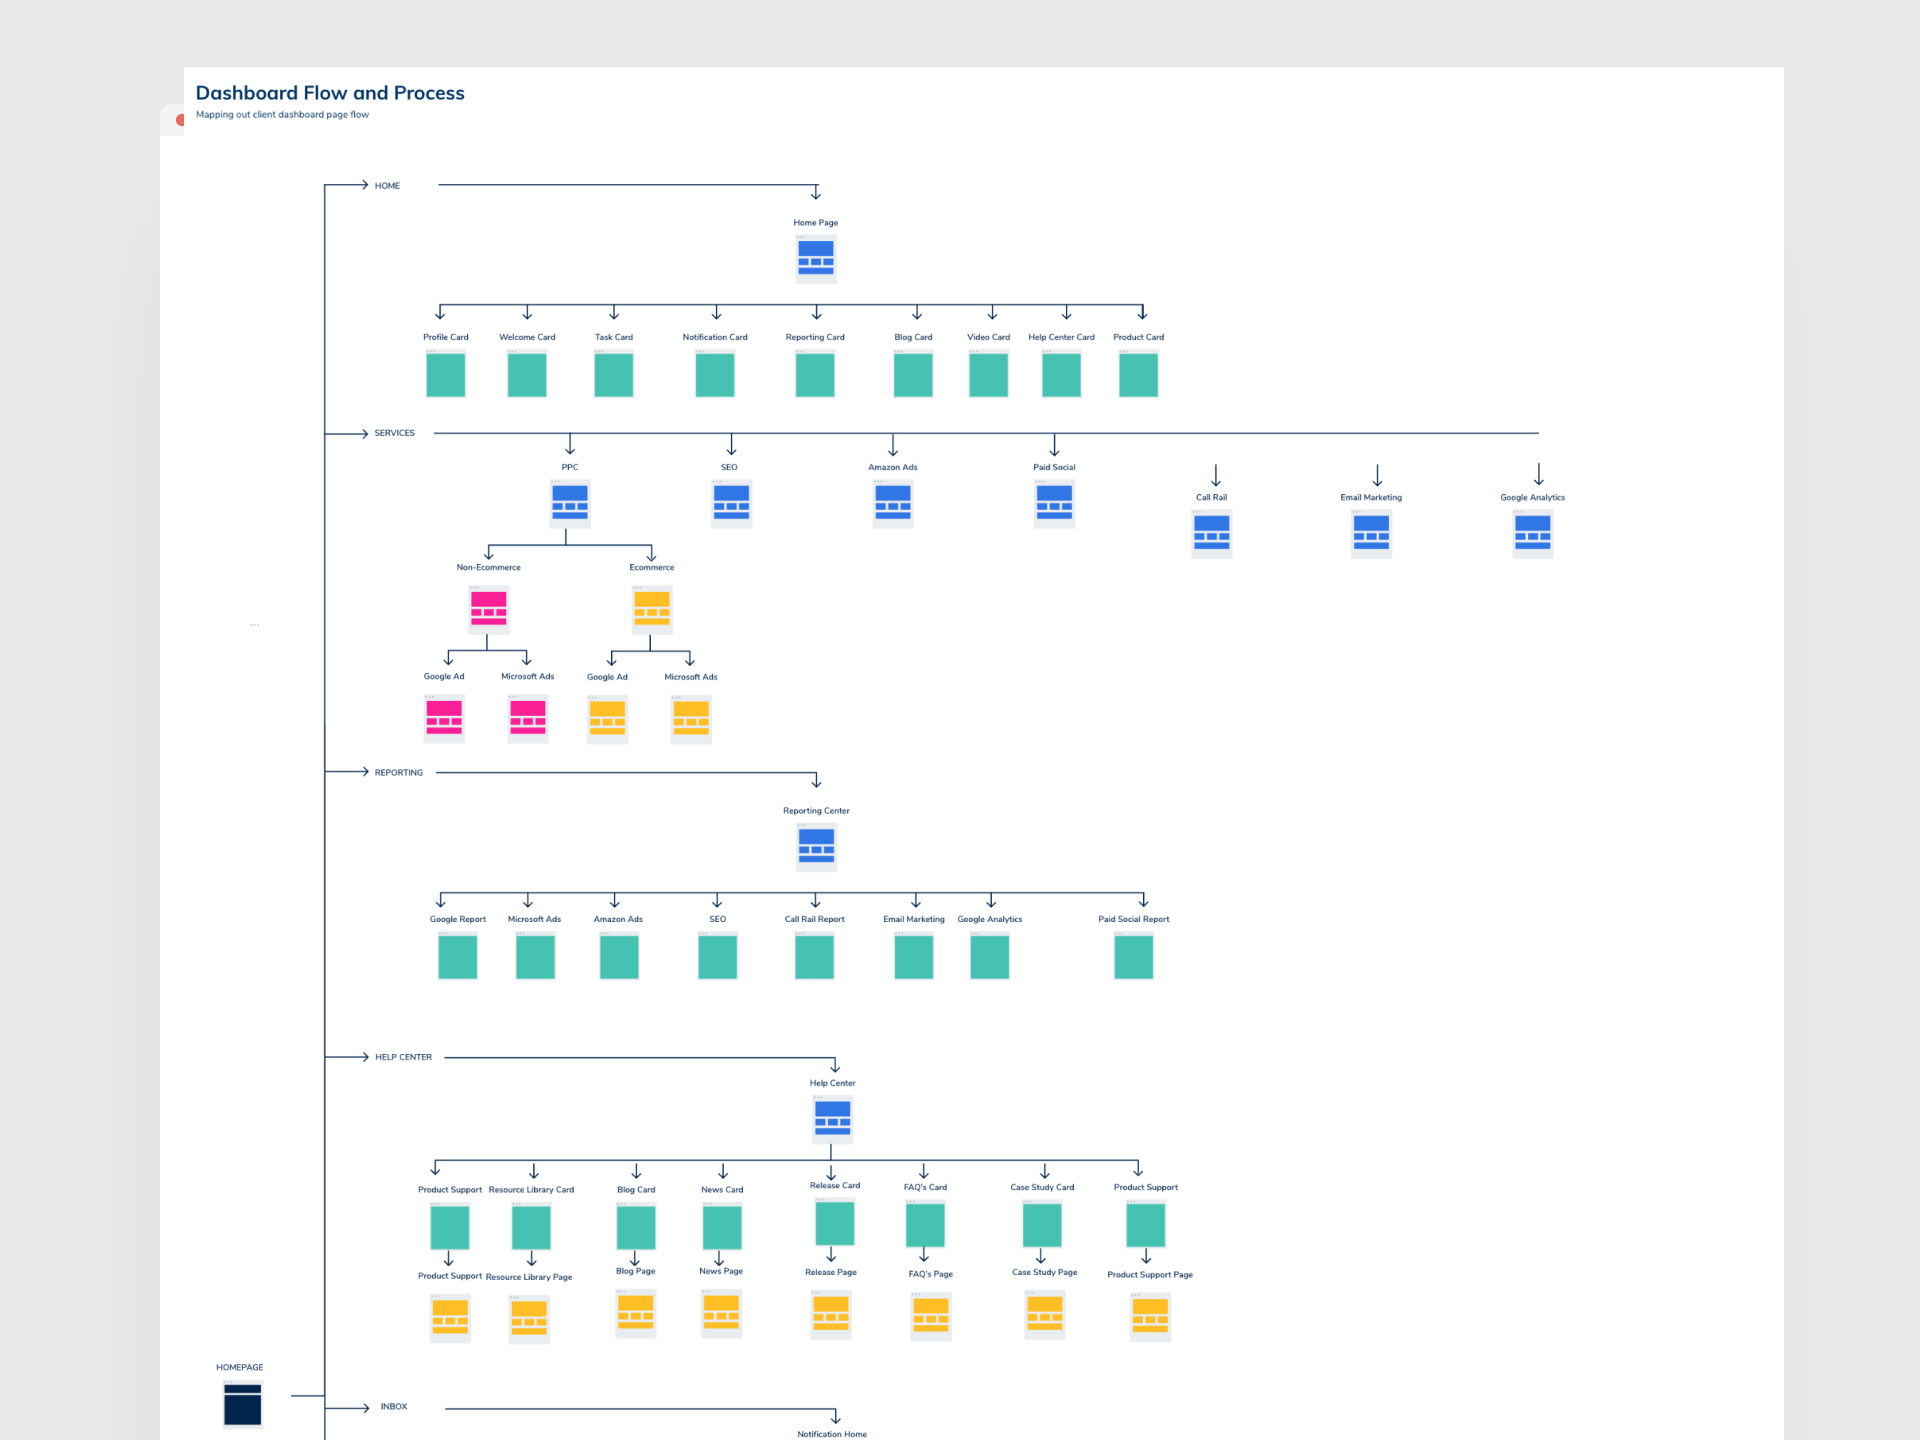Click the HOME section label
This screenshot has height=1440, width=1920.
387,186
